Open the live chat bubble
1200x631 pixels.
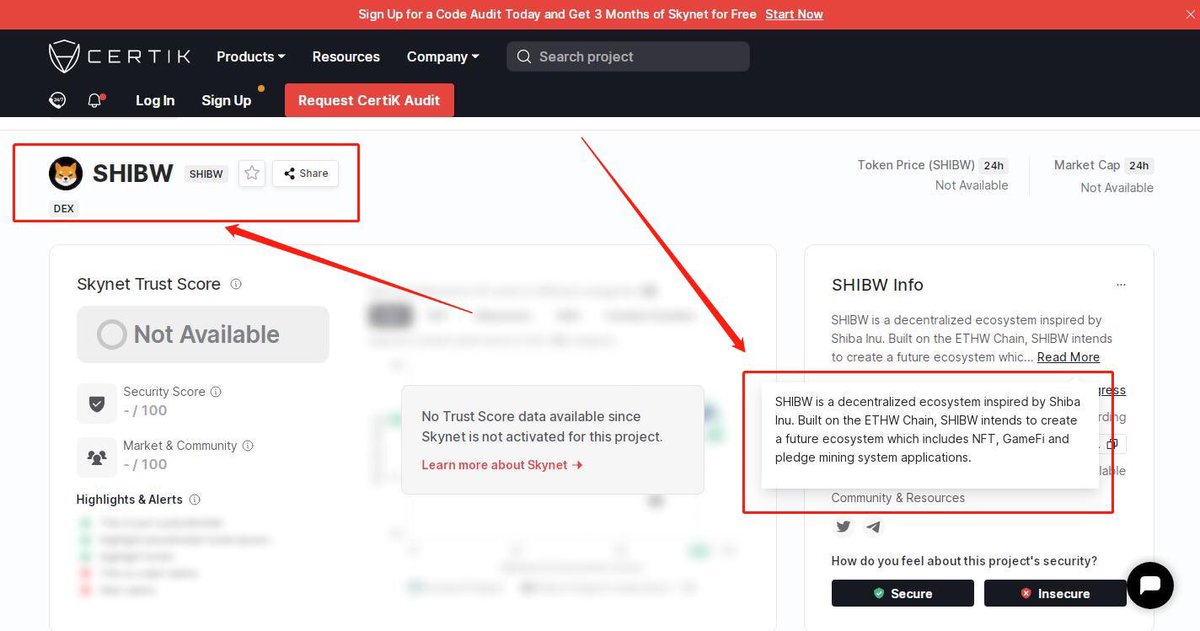tap(1150, 585)
